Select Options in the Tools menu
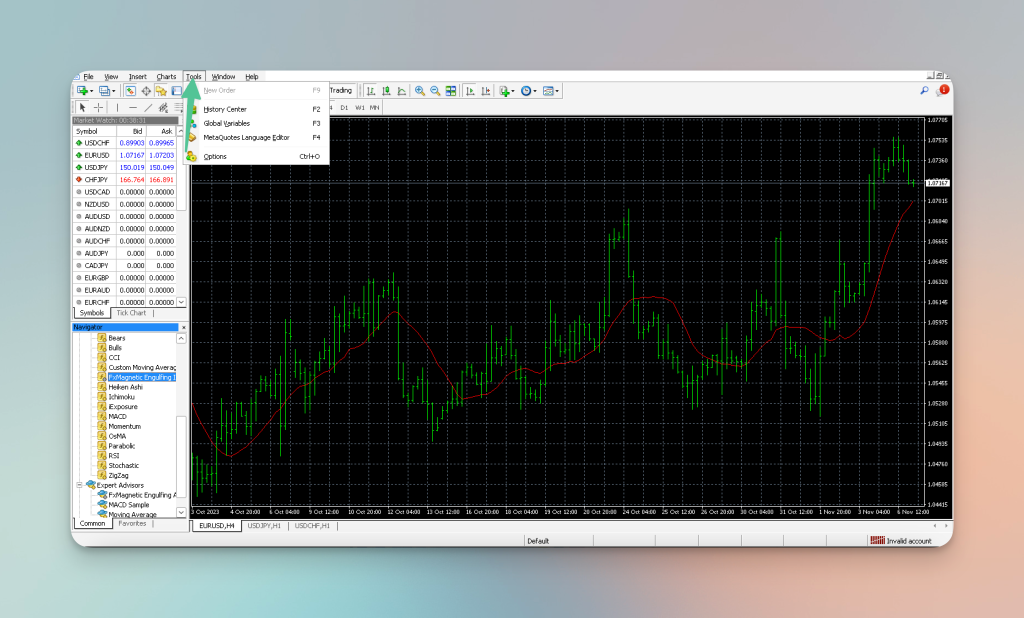Viewport: 1024px width, 618px height. pos(215,156)
